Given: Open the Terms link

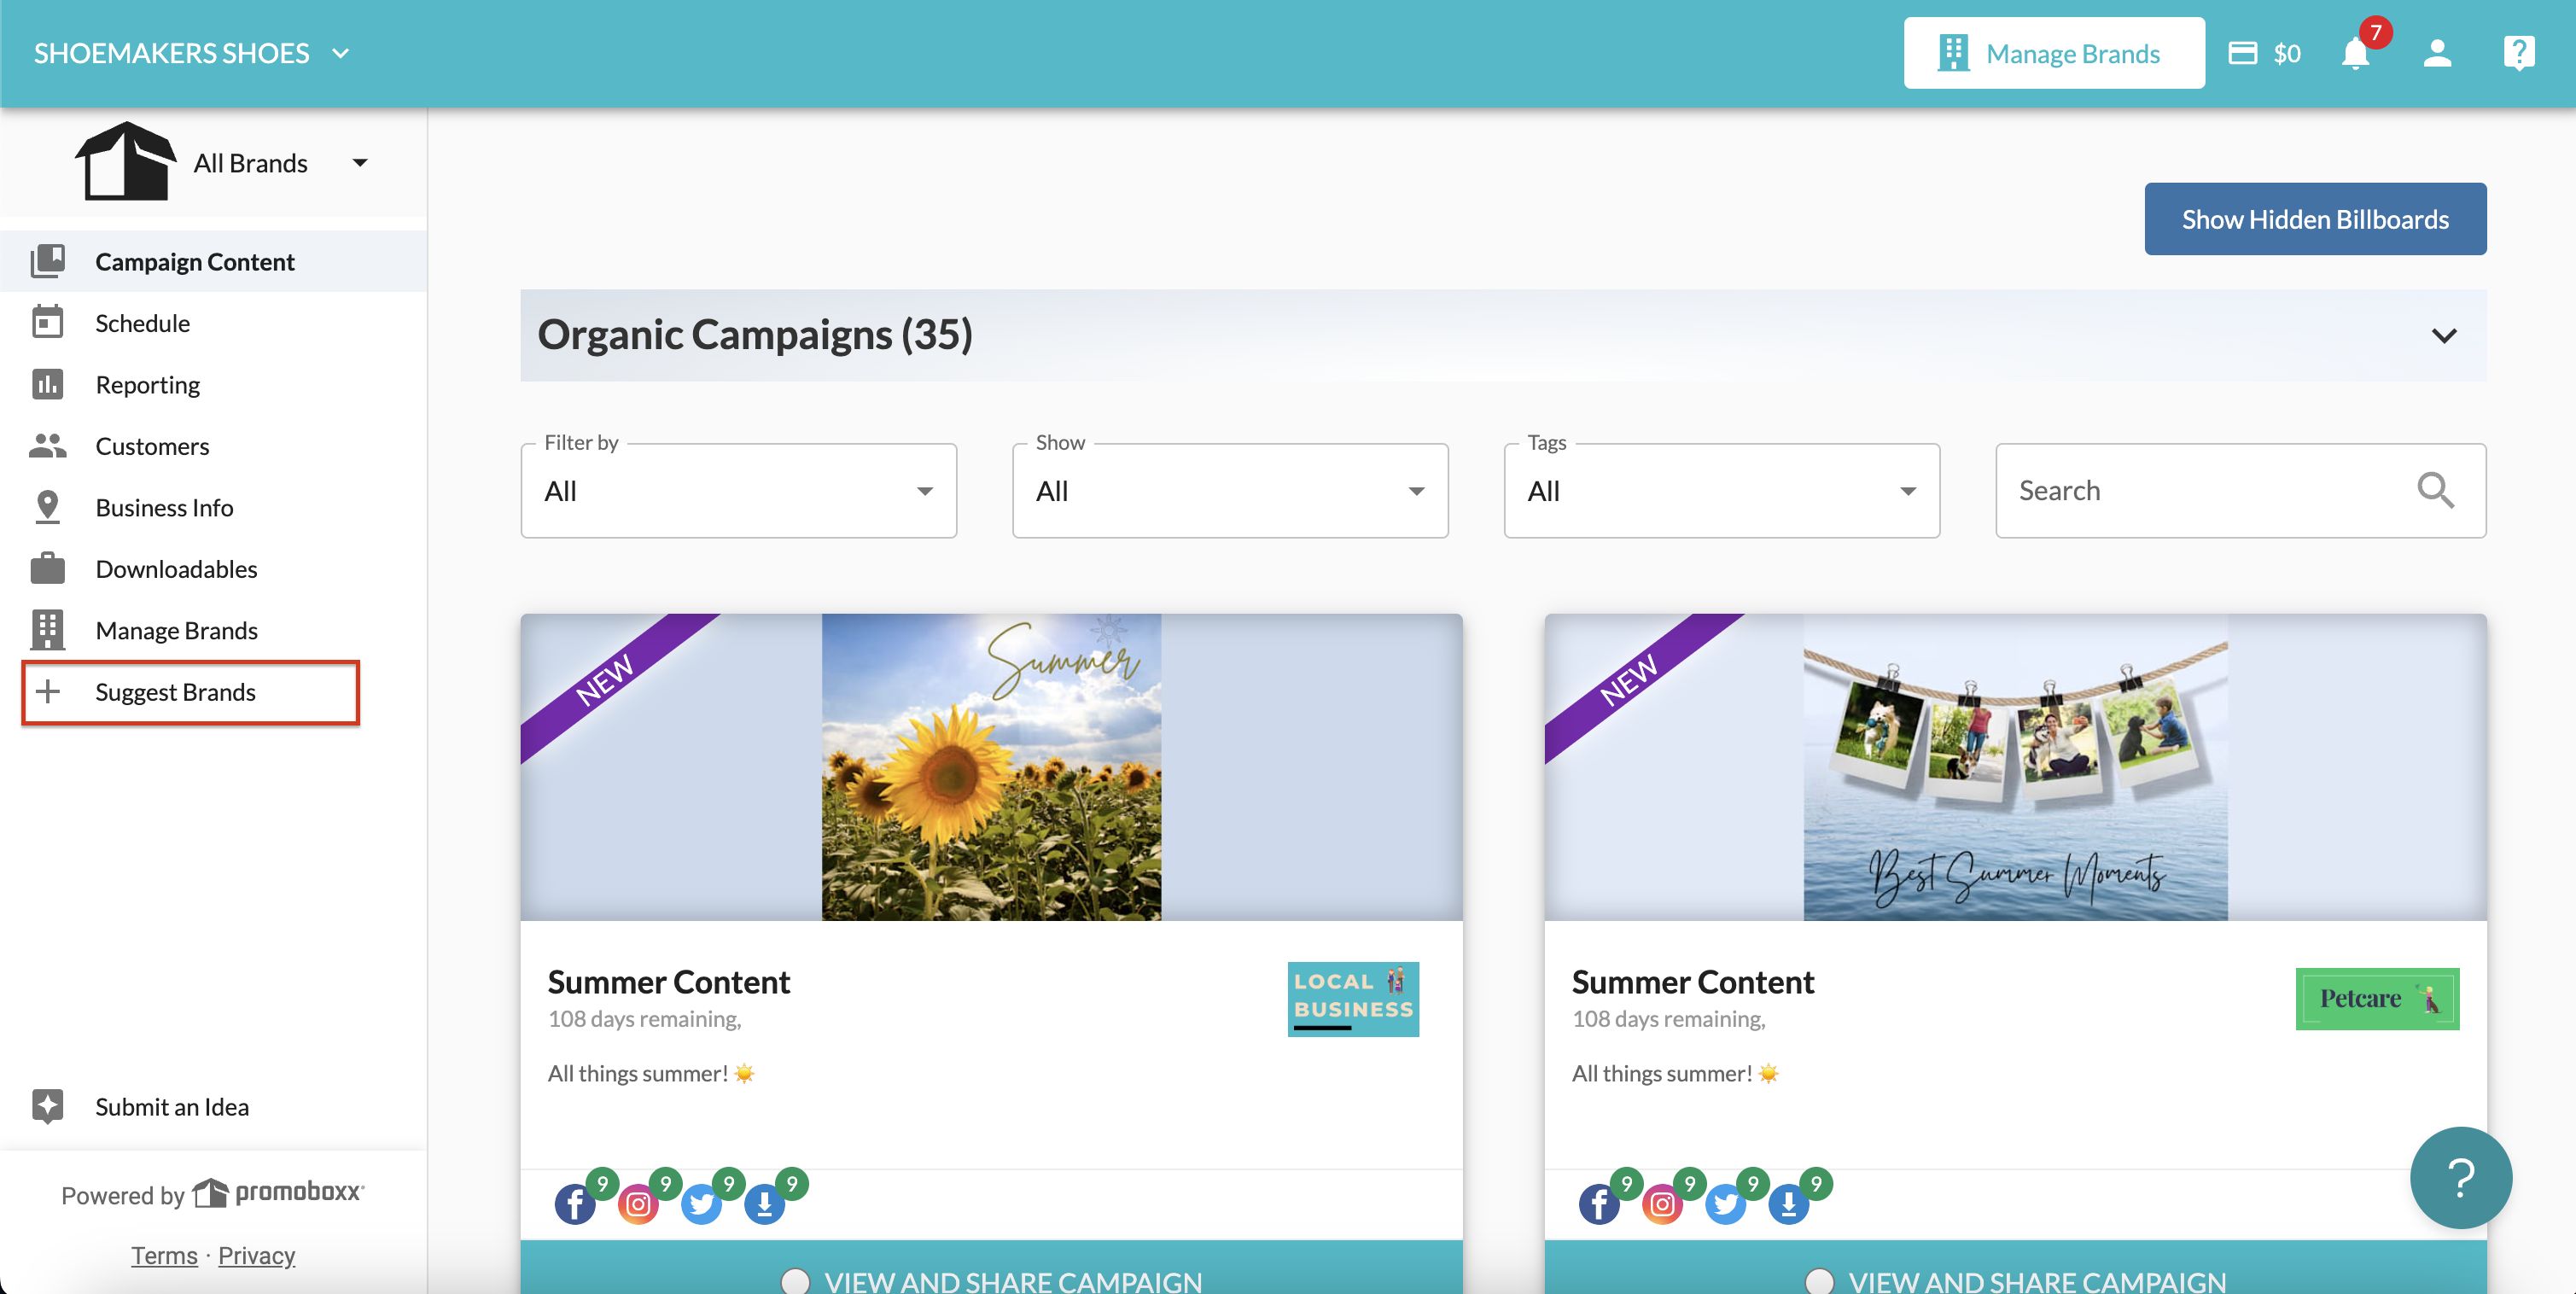Looking at the screenshot, I should coord(164,1254).
